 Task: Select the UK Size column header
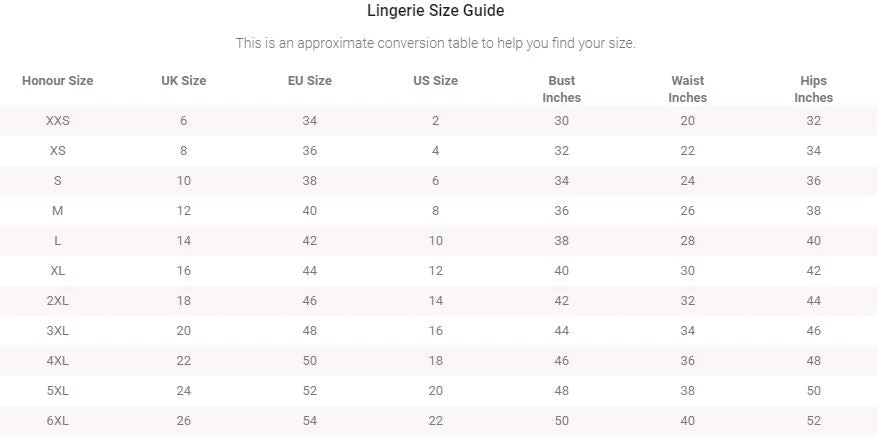184,81
